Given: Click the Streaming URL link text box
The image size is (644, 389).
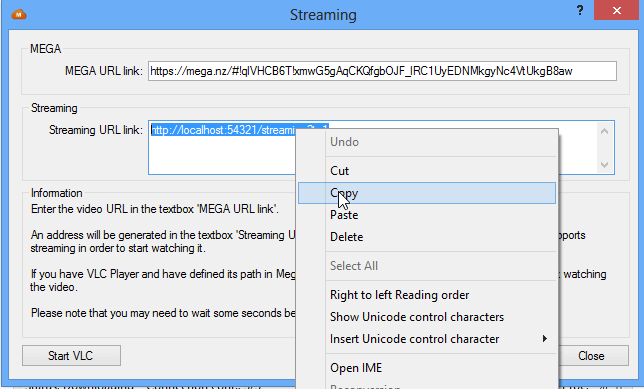Looking at the screenshot, I should click(381, 147).
